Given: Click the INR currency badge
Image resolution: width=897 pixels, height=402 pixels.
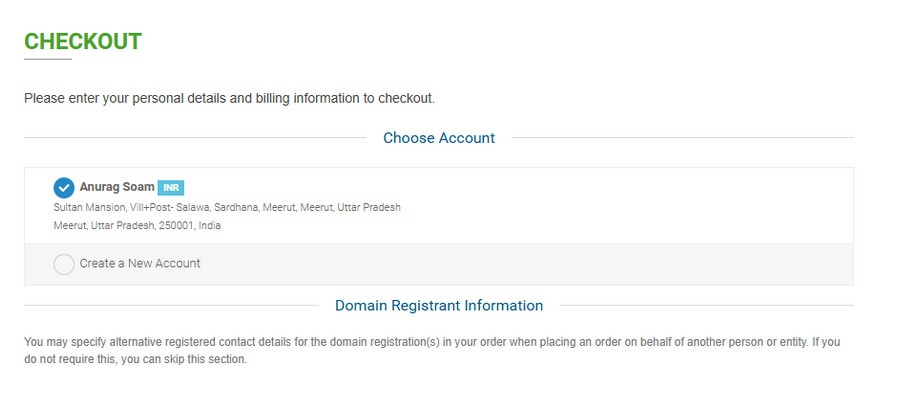Looking at the screenshot, I should coord(170,188).
